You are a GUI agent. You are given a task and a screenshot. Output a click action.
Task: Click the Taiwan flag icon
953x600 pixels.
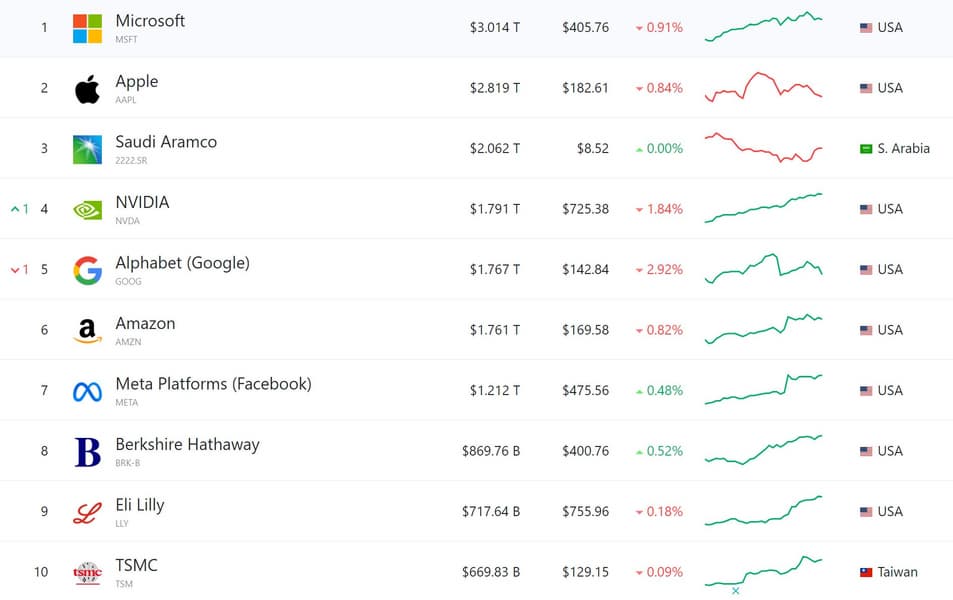pyautogui.click(x=866, y=573)
